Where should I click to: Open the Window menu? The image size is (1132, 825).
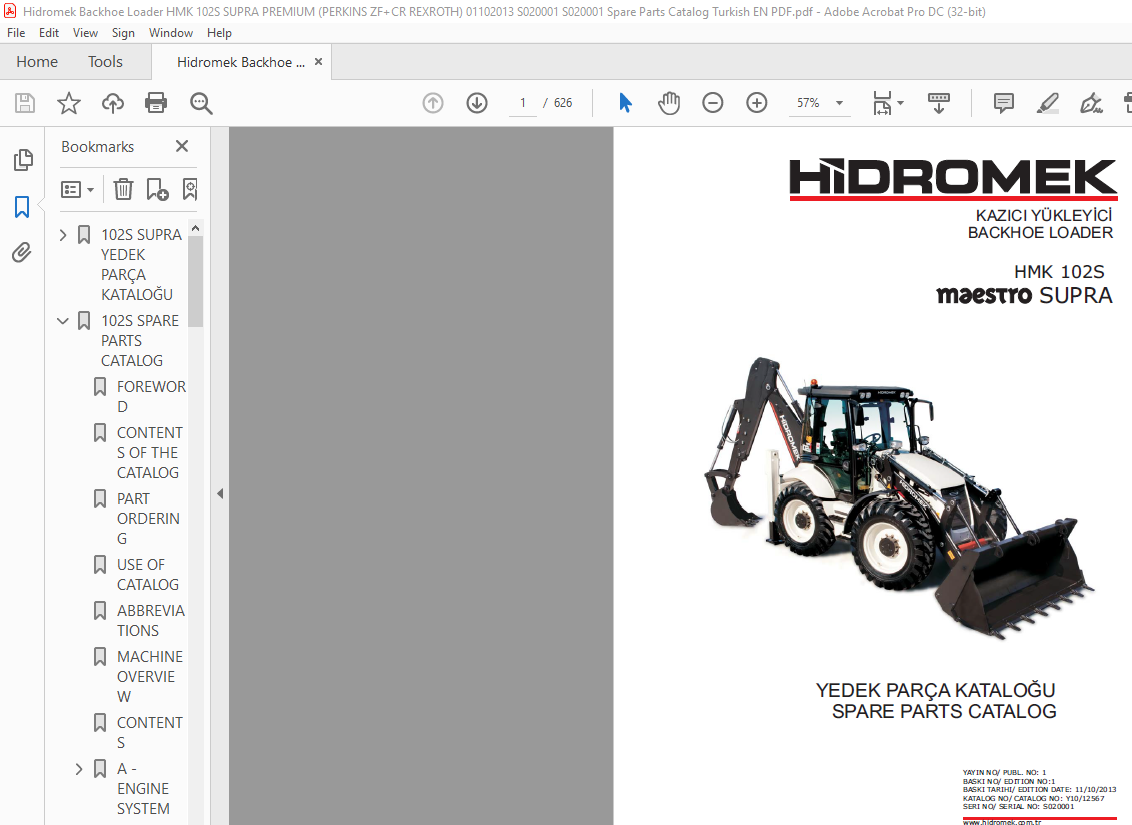[170, 32]
